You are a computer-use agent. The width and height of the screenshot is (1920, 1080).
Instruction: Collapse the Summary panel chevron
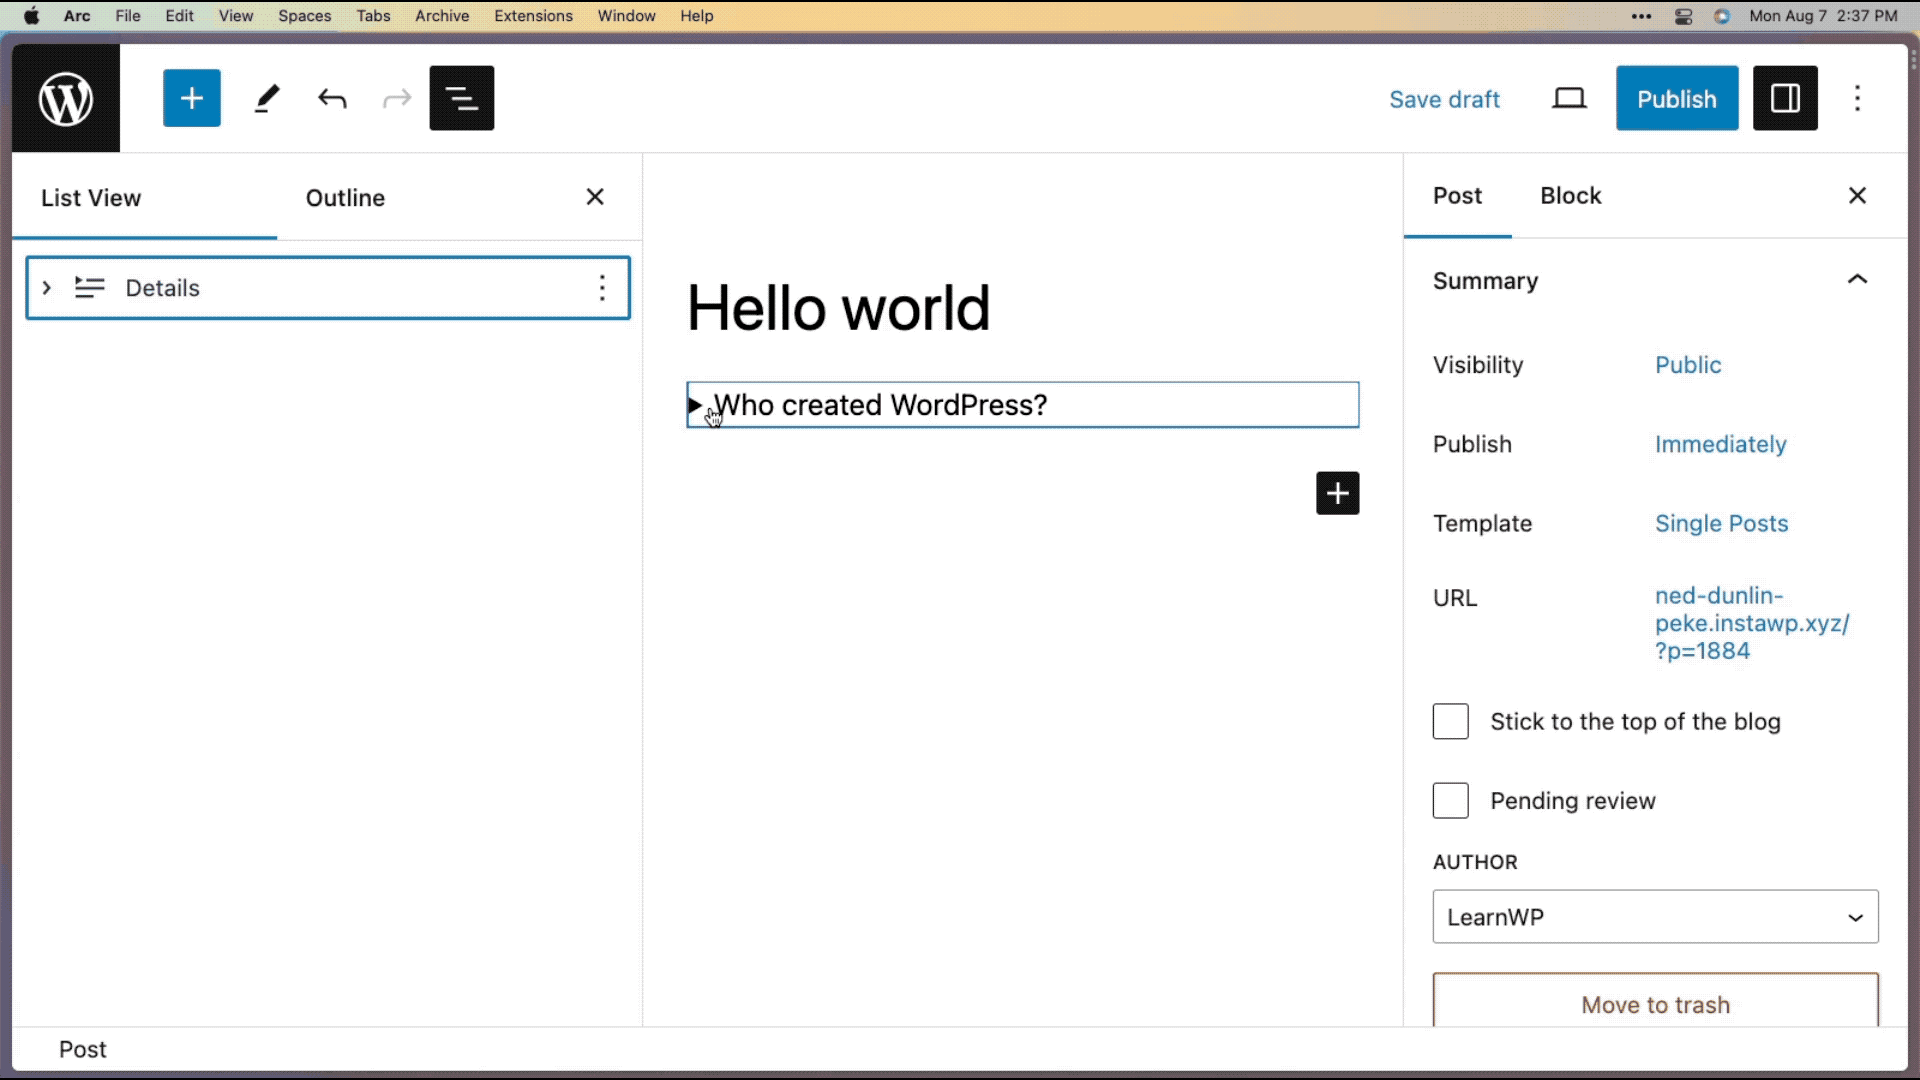click(x=1857, y=280)
